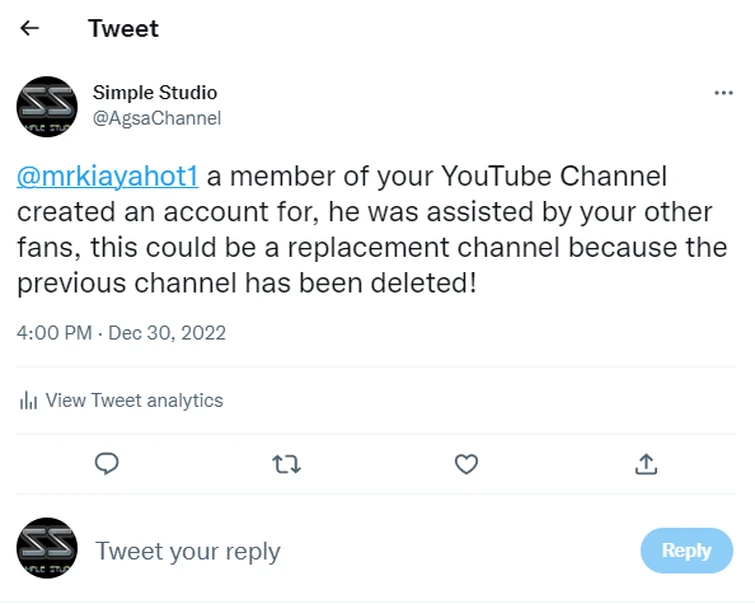Click the avatar beside the reply field
This screenshot has height=604, width=755.
[47, 547]
